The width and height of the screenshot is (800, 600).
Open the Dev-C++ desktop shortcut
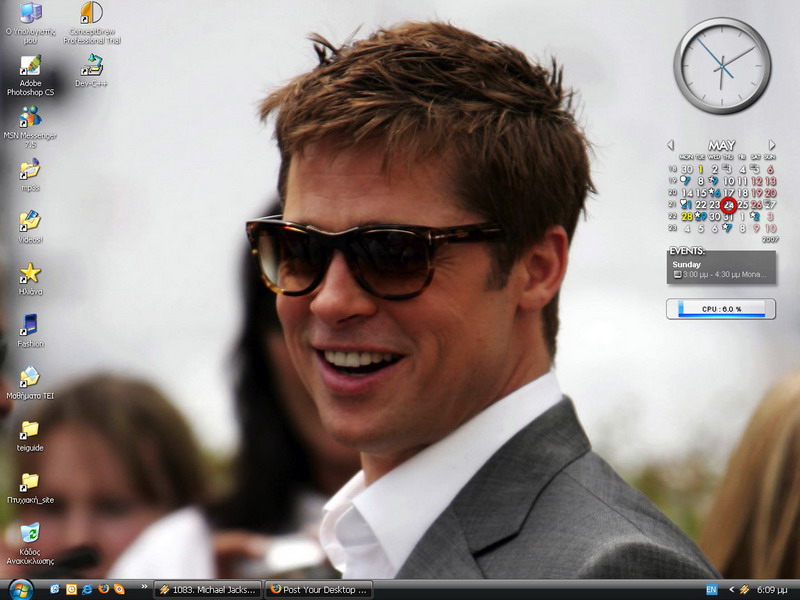click(91, 66)
